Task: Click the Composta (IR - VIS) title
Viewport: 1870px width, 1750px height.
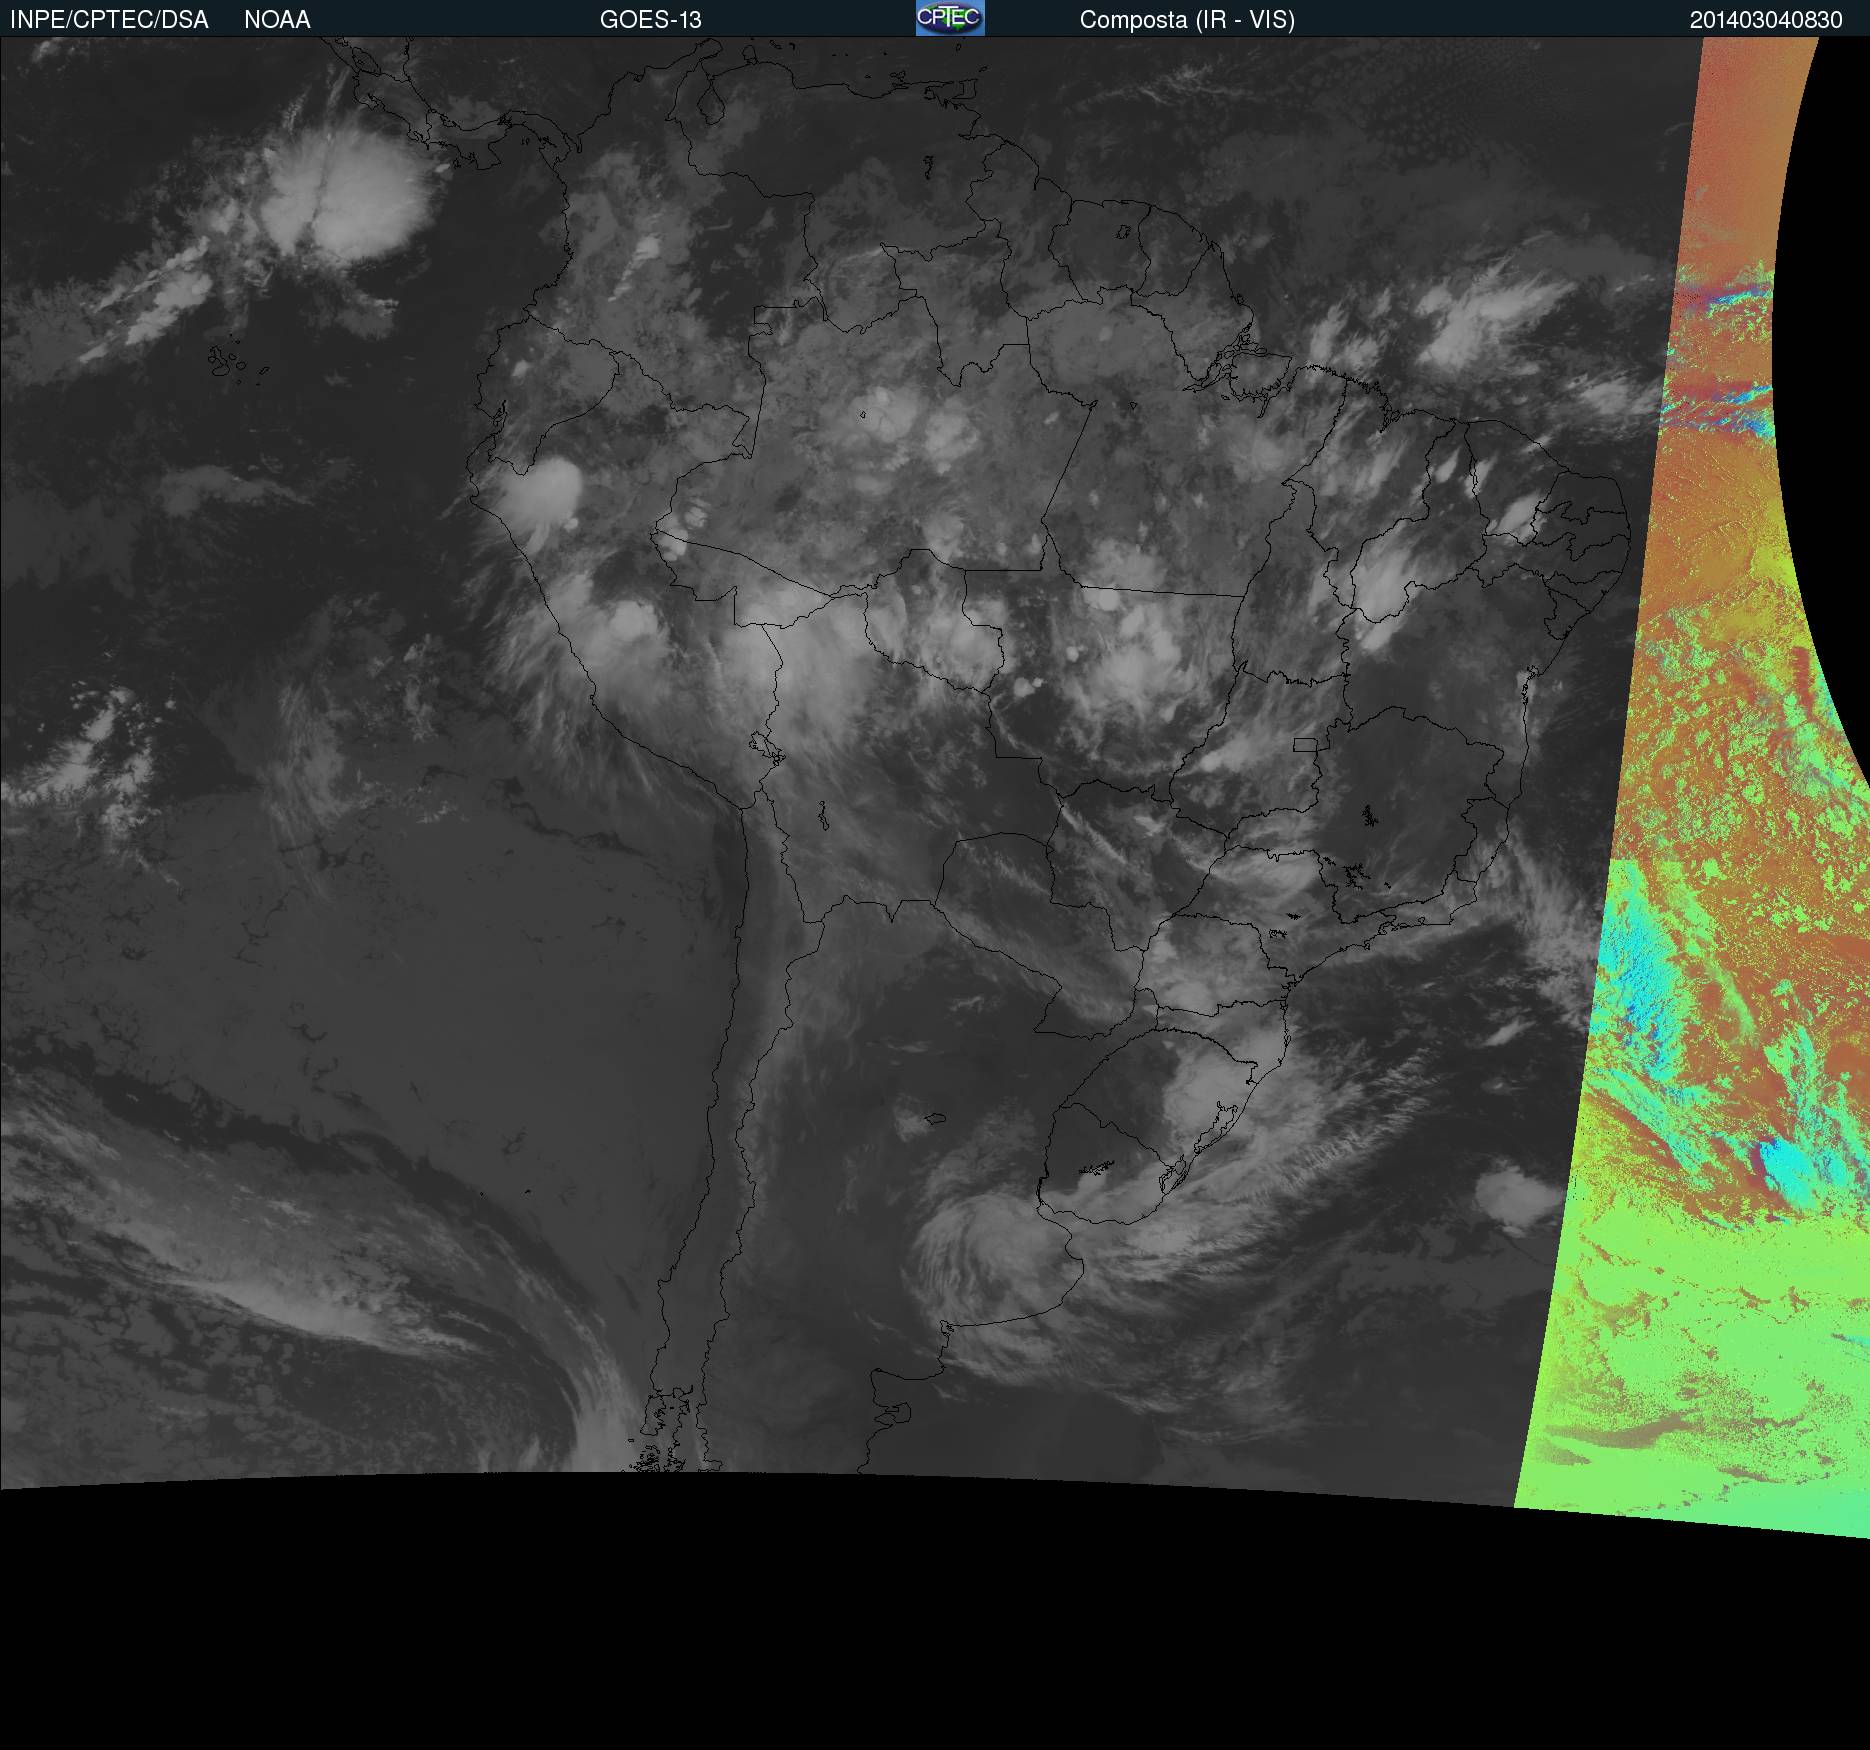Action: [1187, 20]
